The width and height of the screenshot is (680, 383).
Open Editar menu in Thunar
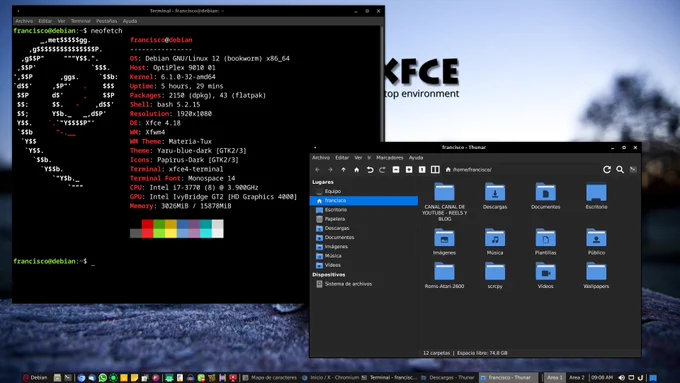(x=342, y=158)
